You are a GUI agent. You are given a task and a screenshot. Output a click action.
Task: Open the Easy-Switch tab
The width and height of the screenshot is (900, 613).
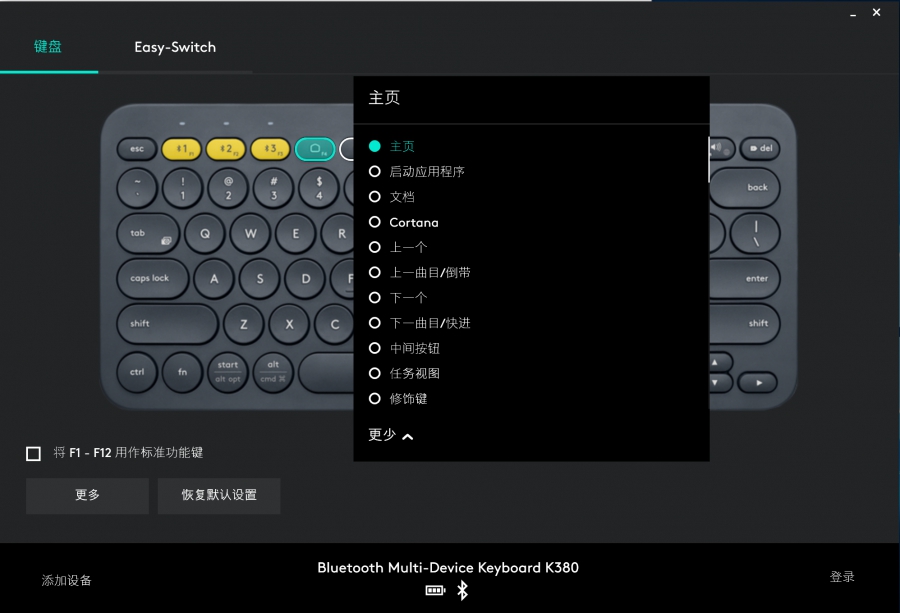point(175,47)
